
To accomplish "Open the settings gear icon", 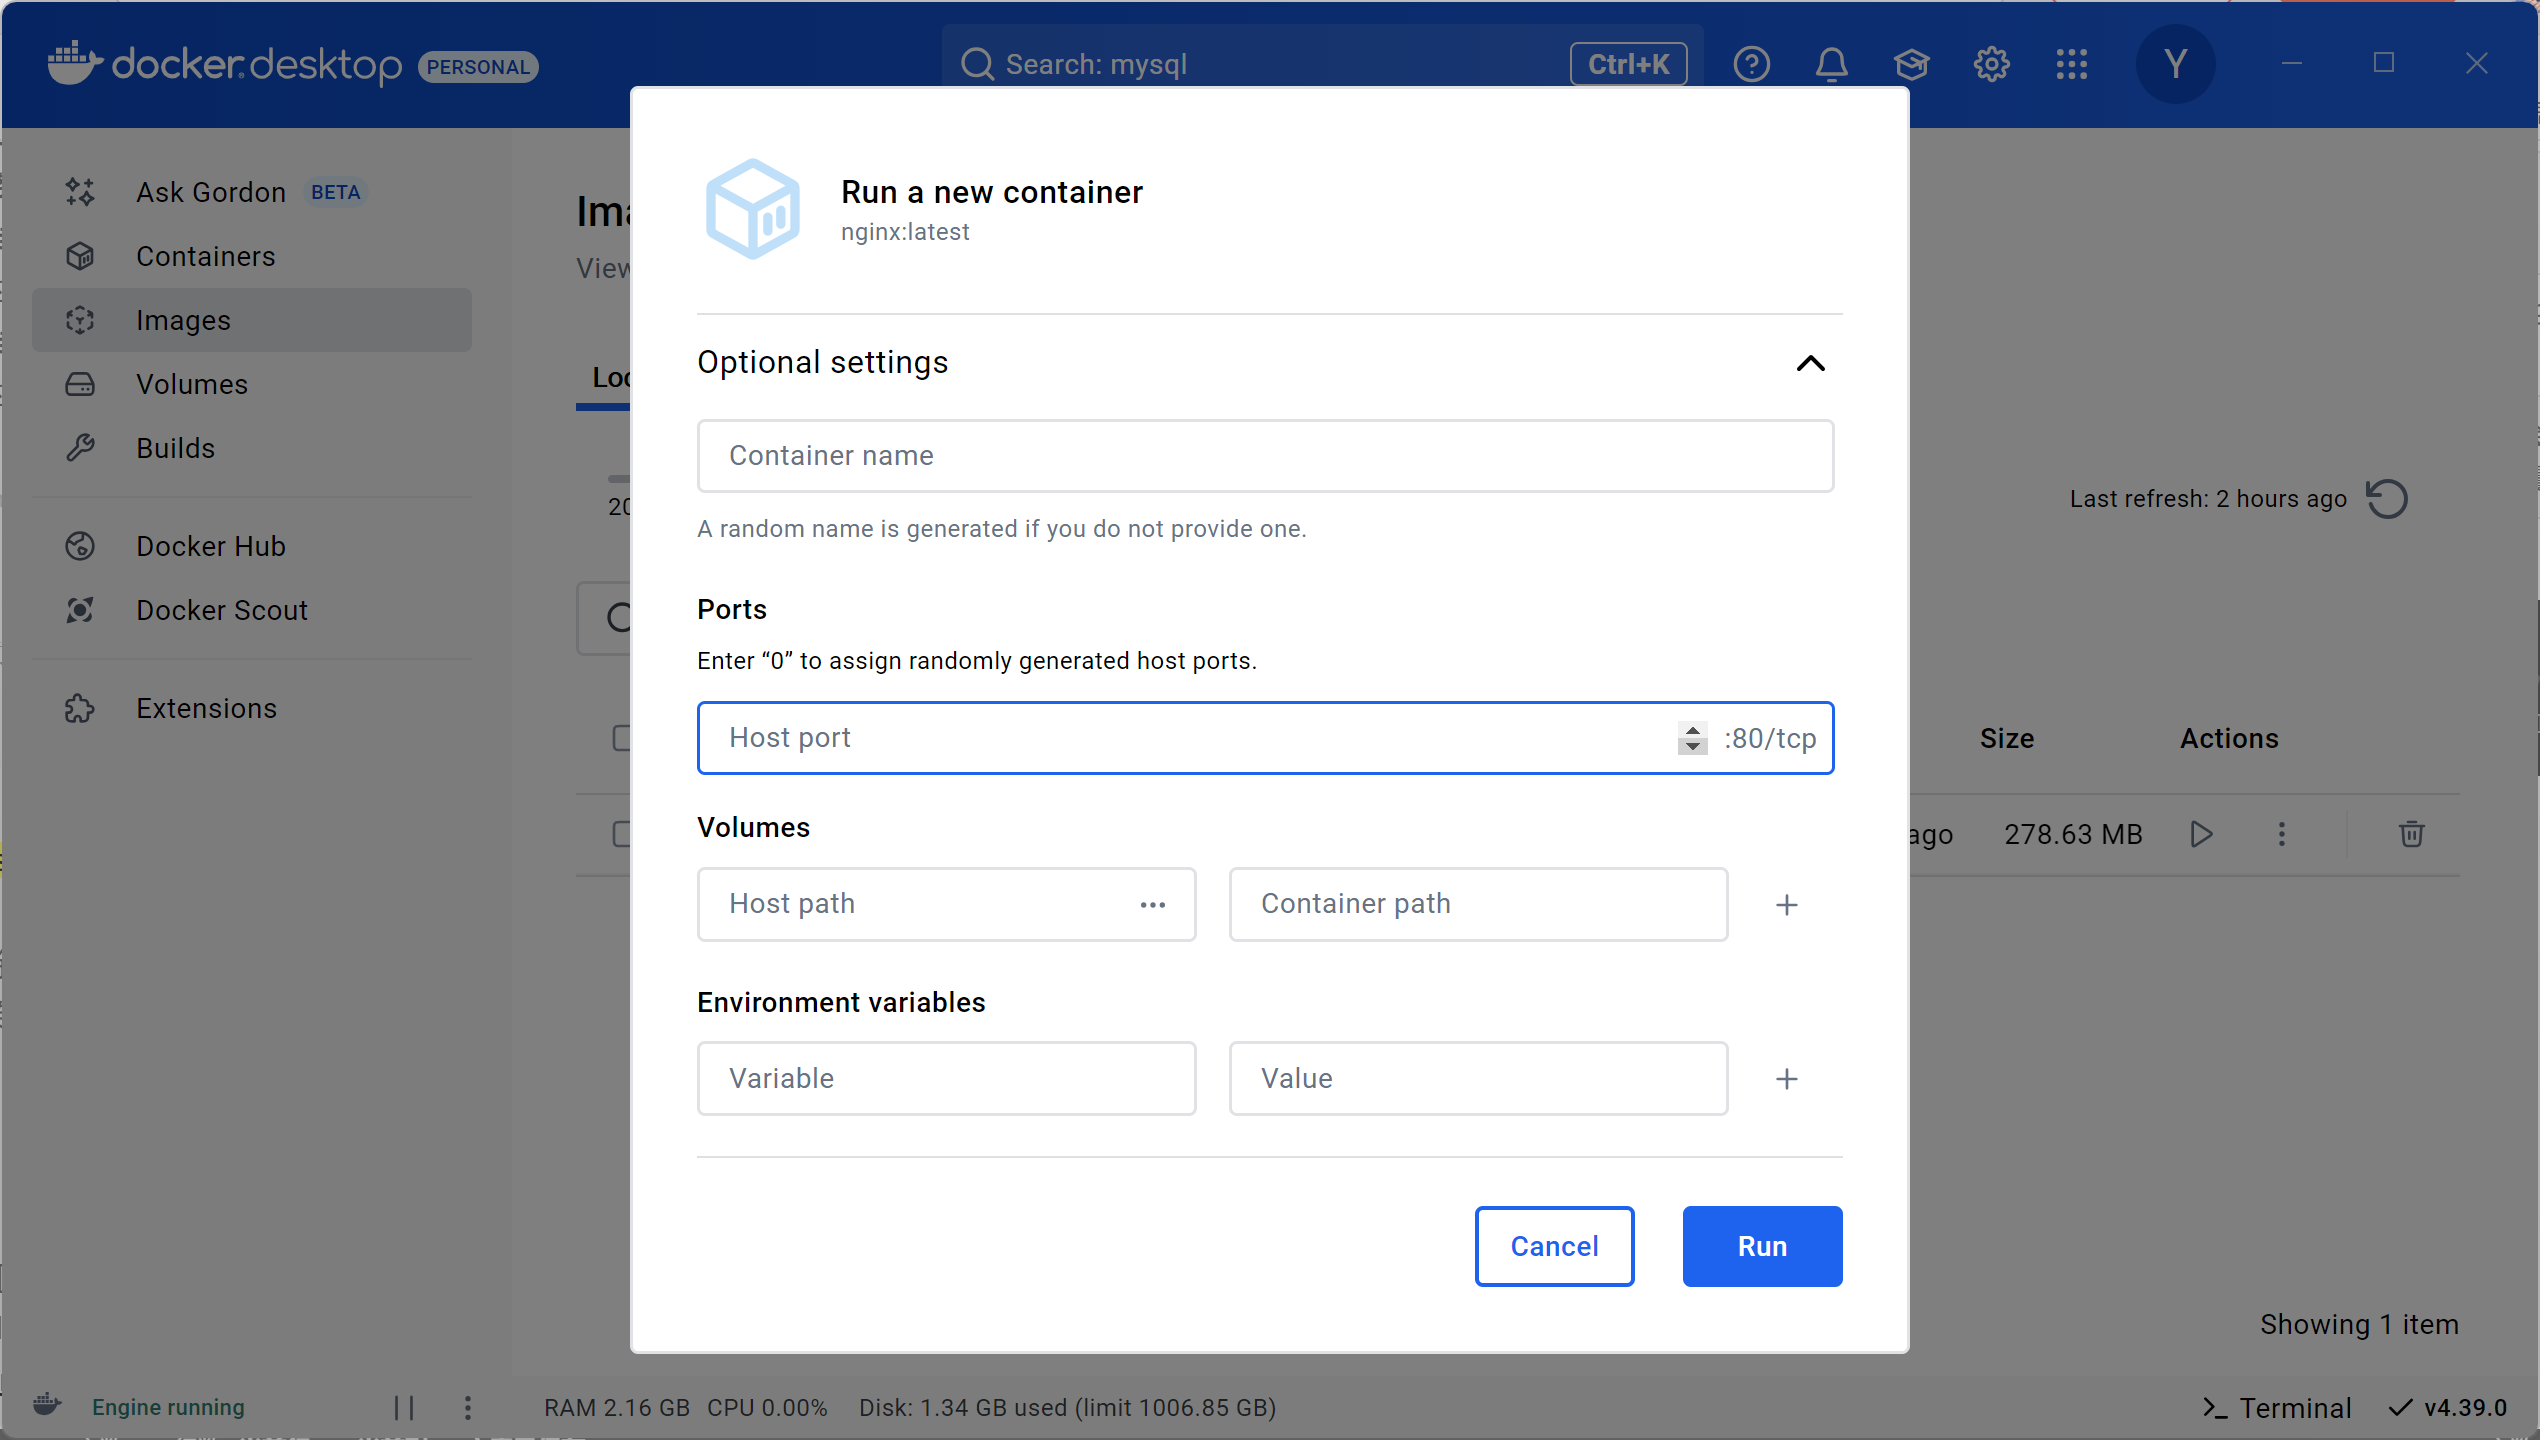I will (x=1991, y=65).
